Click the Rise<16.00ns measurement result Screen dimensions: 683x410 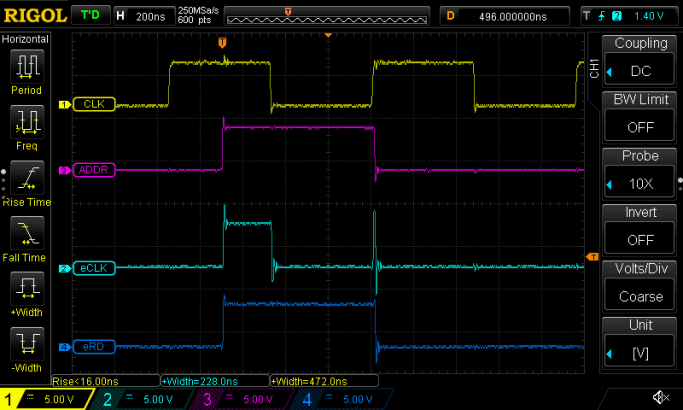105,381
